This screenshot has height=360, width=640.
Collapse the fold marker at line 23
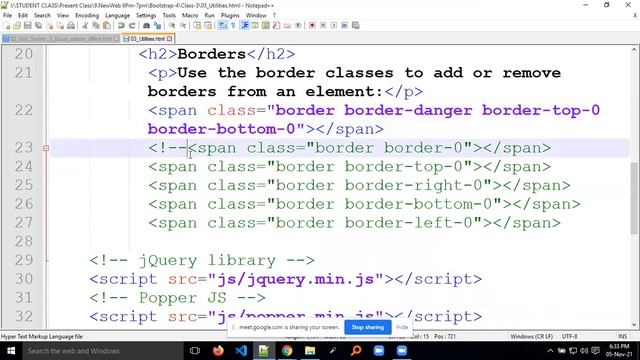[46, 148]
